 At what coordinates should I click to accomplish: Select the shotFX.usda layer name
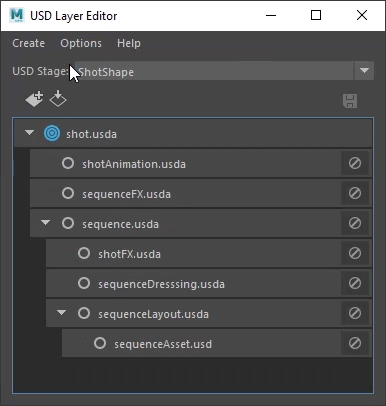129,254
